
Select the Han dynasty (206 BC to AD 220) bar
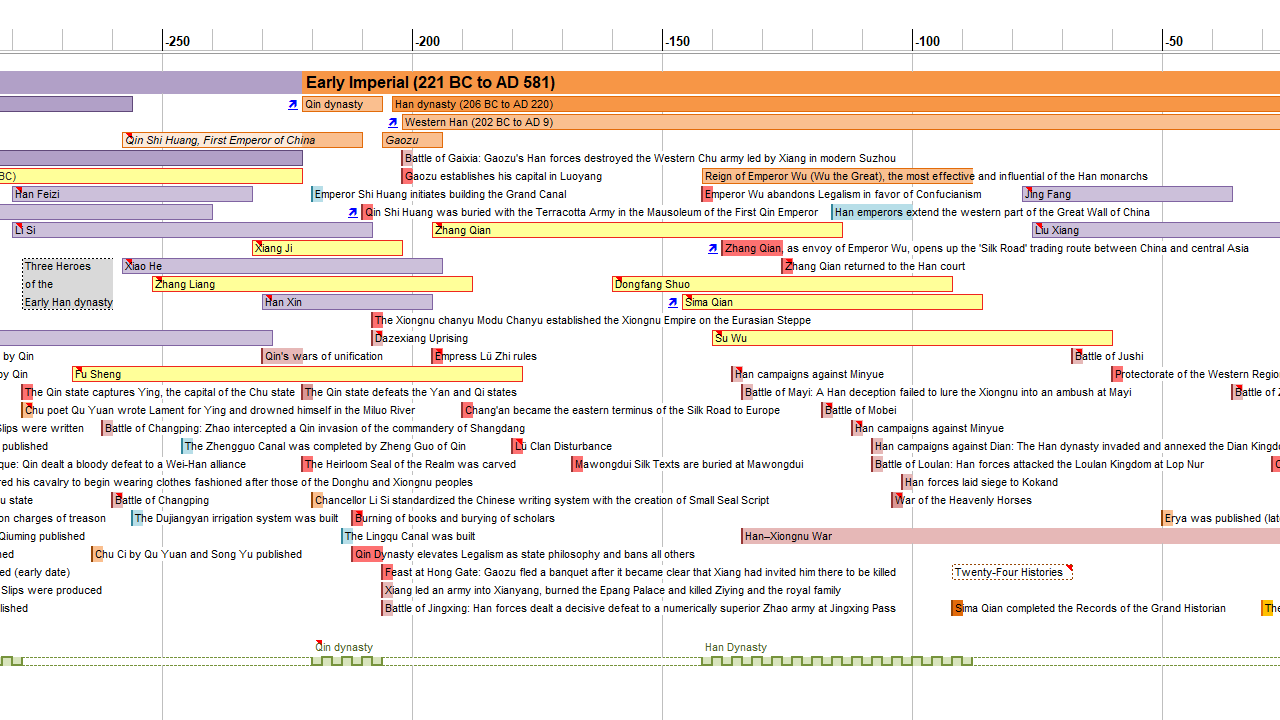[x=835, y=104]
